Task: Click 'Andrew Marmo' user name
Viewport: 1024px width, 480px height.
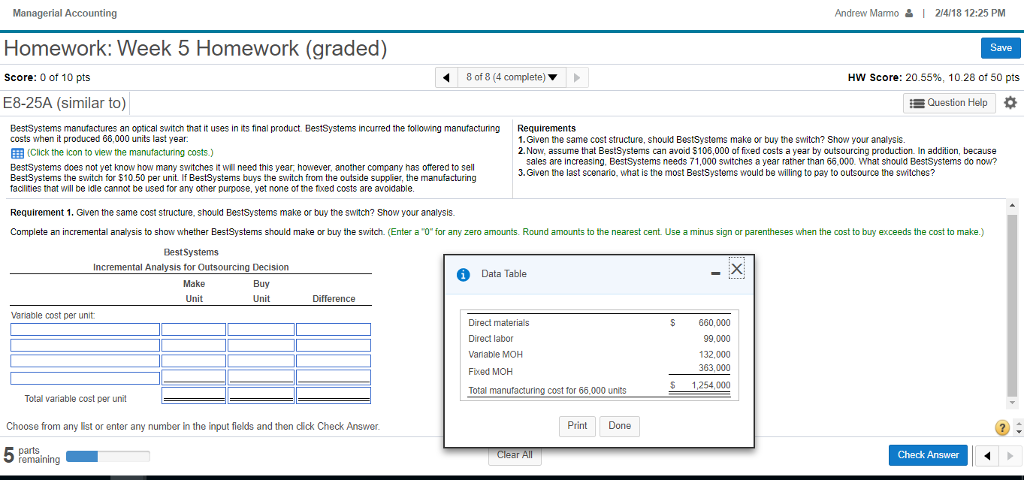Action: coord(867,14)
